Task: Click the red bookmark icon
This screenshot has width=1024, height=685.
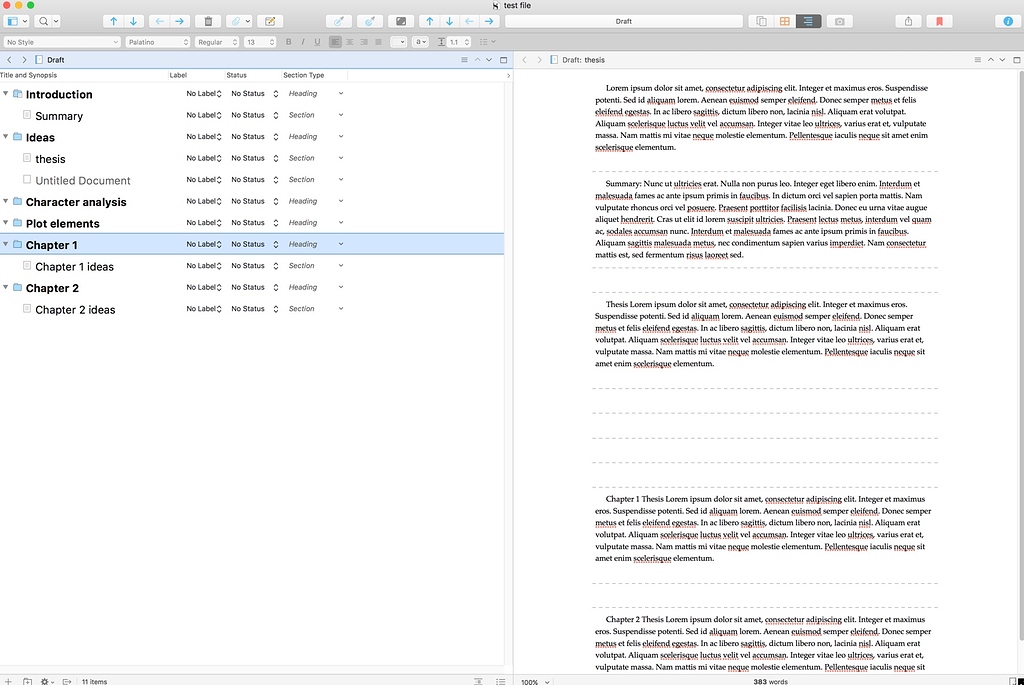Action: click(939, 20)
